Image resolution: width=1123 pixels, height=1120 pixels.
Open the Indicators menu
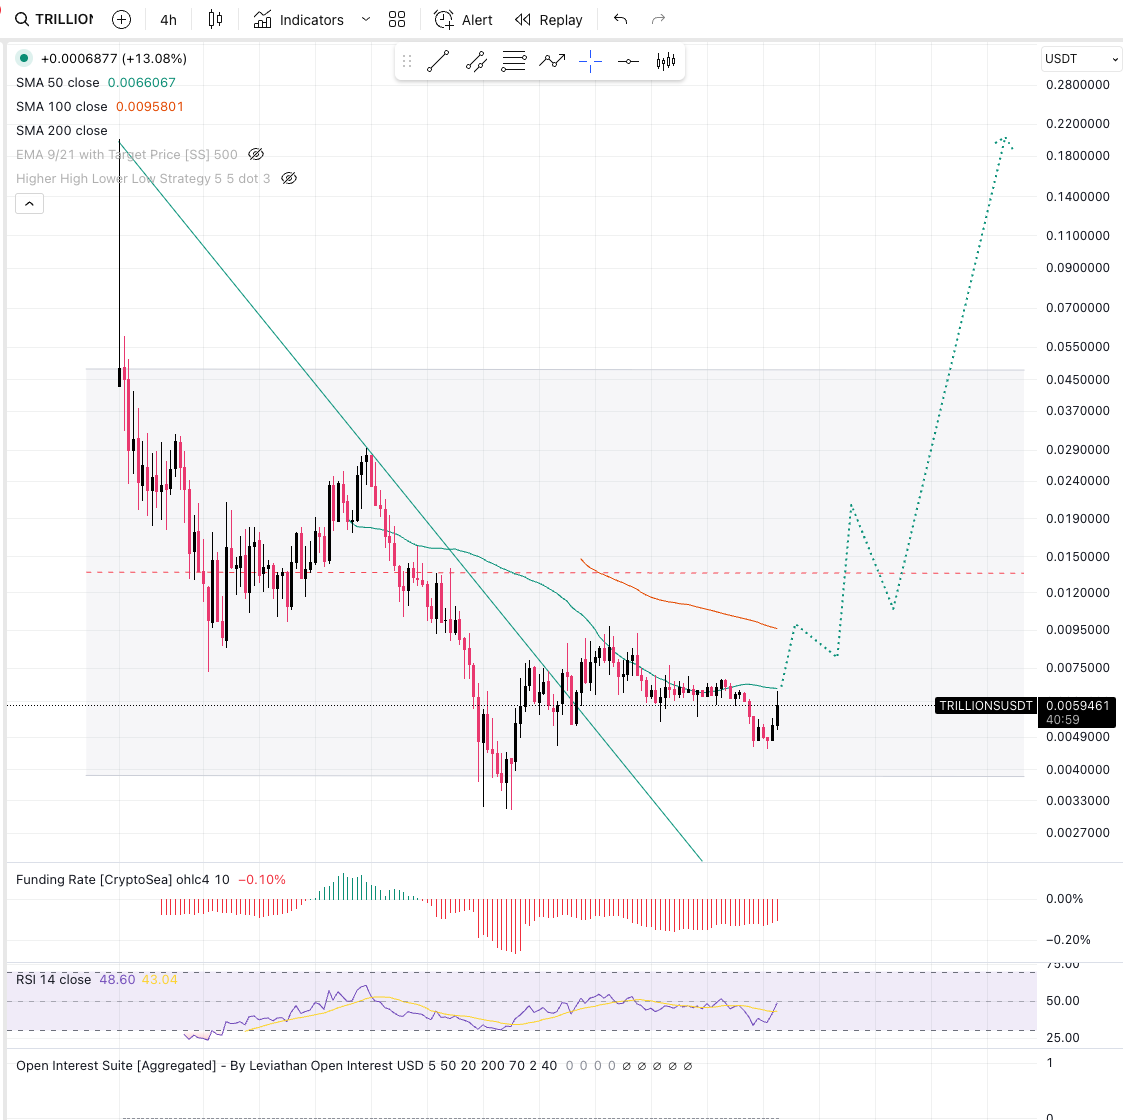pos(298,20)
